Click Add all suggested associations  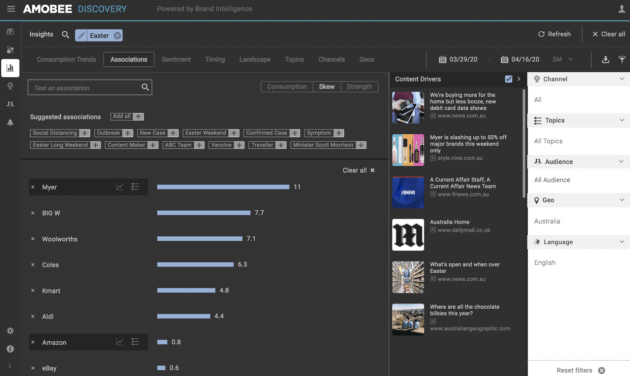127,116
